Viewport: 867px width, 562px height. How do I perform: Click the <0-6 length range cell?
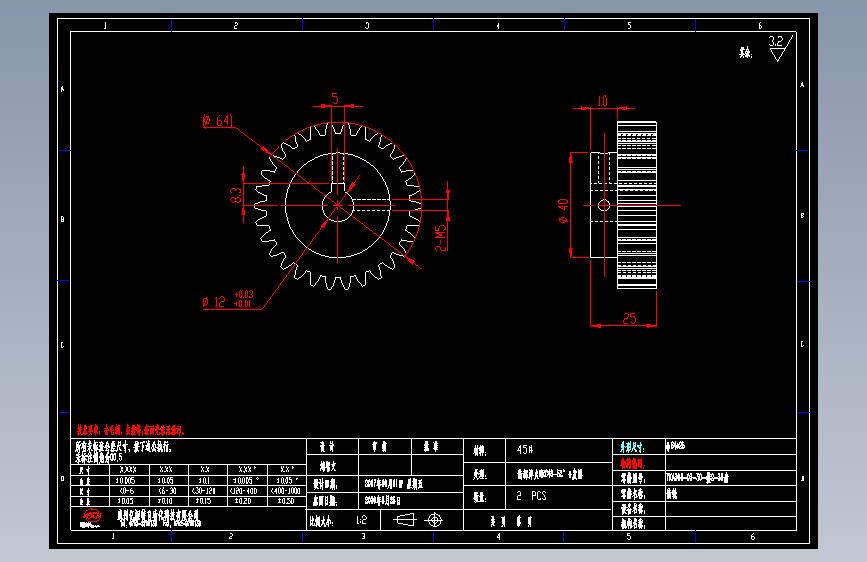click(127, 491)
